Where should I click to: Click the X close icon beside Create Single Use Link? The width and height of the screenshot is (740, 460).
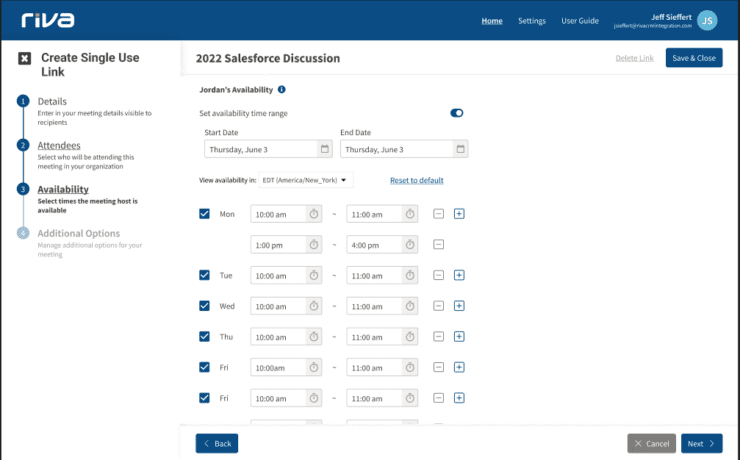pos(24,58)
